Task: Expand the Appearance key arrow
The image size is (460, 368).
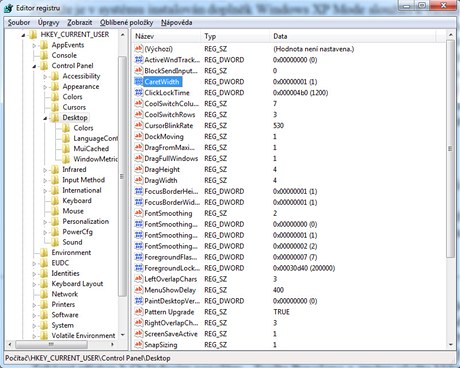Action: (x=45, y=87)
